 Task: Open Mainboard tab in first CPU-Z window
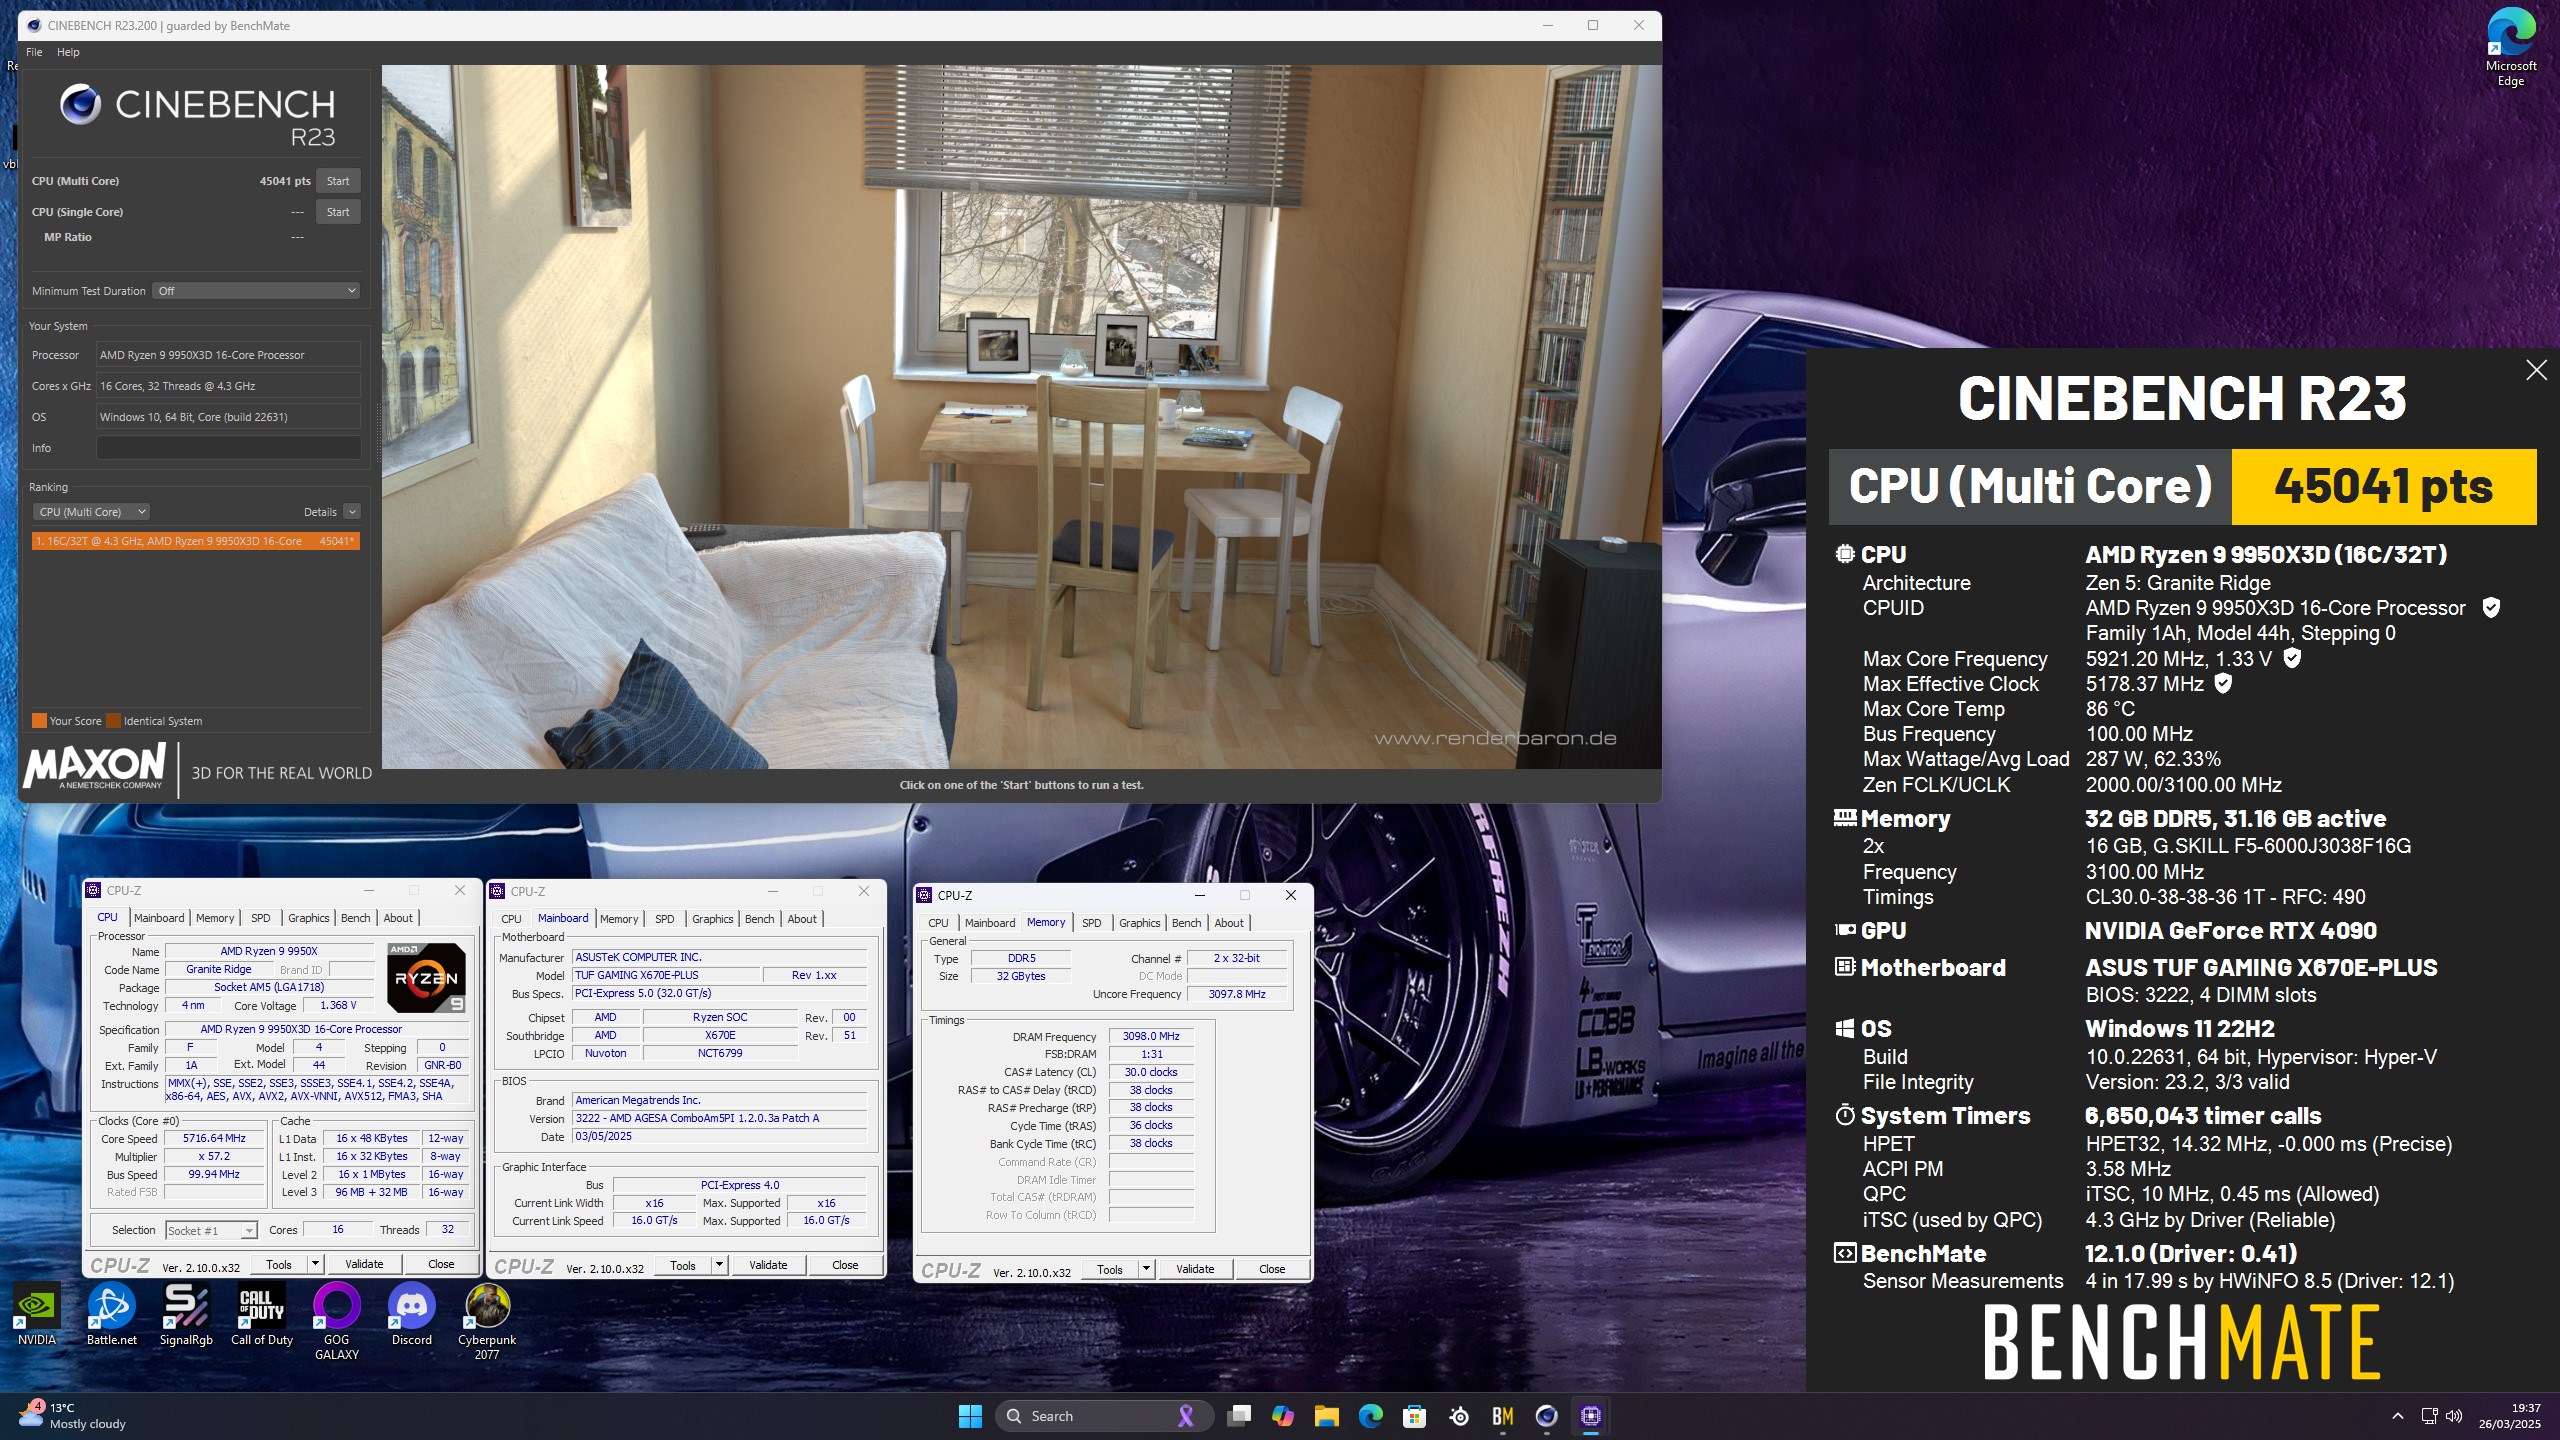(159, 918)
